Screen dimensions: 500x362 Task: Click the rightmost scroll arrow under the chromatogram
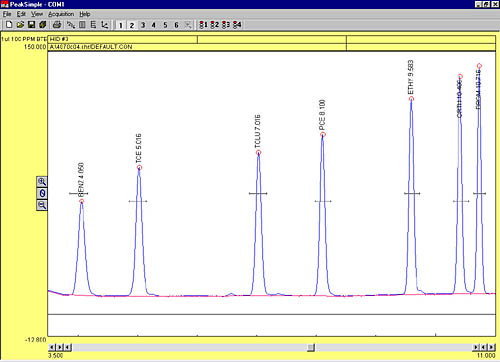[492, 348]
